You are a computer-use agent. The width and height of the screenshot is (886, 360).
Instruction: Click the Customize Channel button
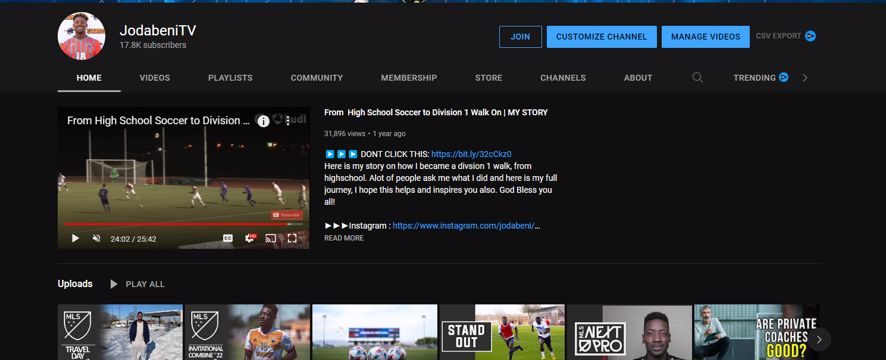tap(601, 37)
